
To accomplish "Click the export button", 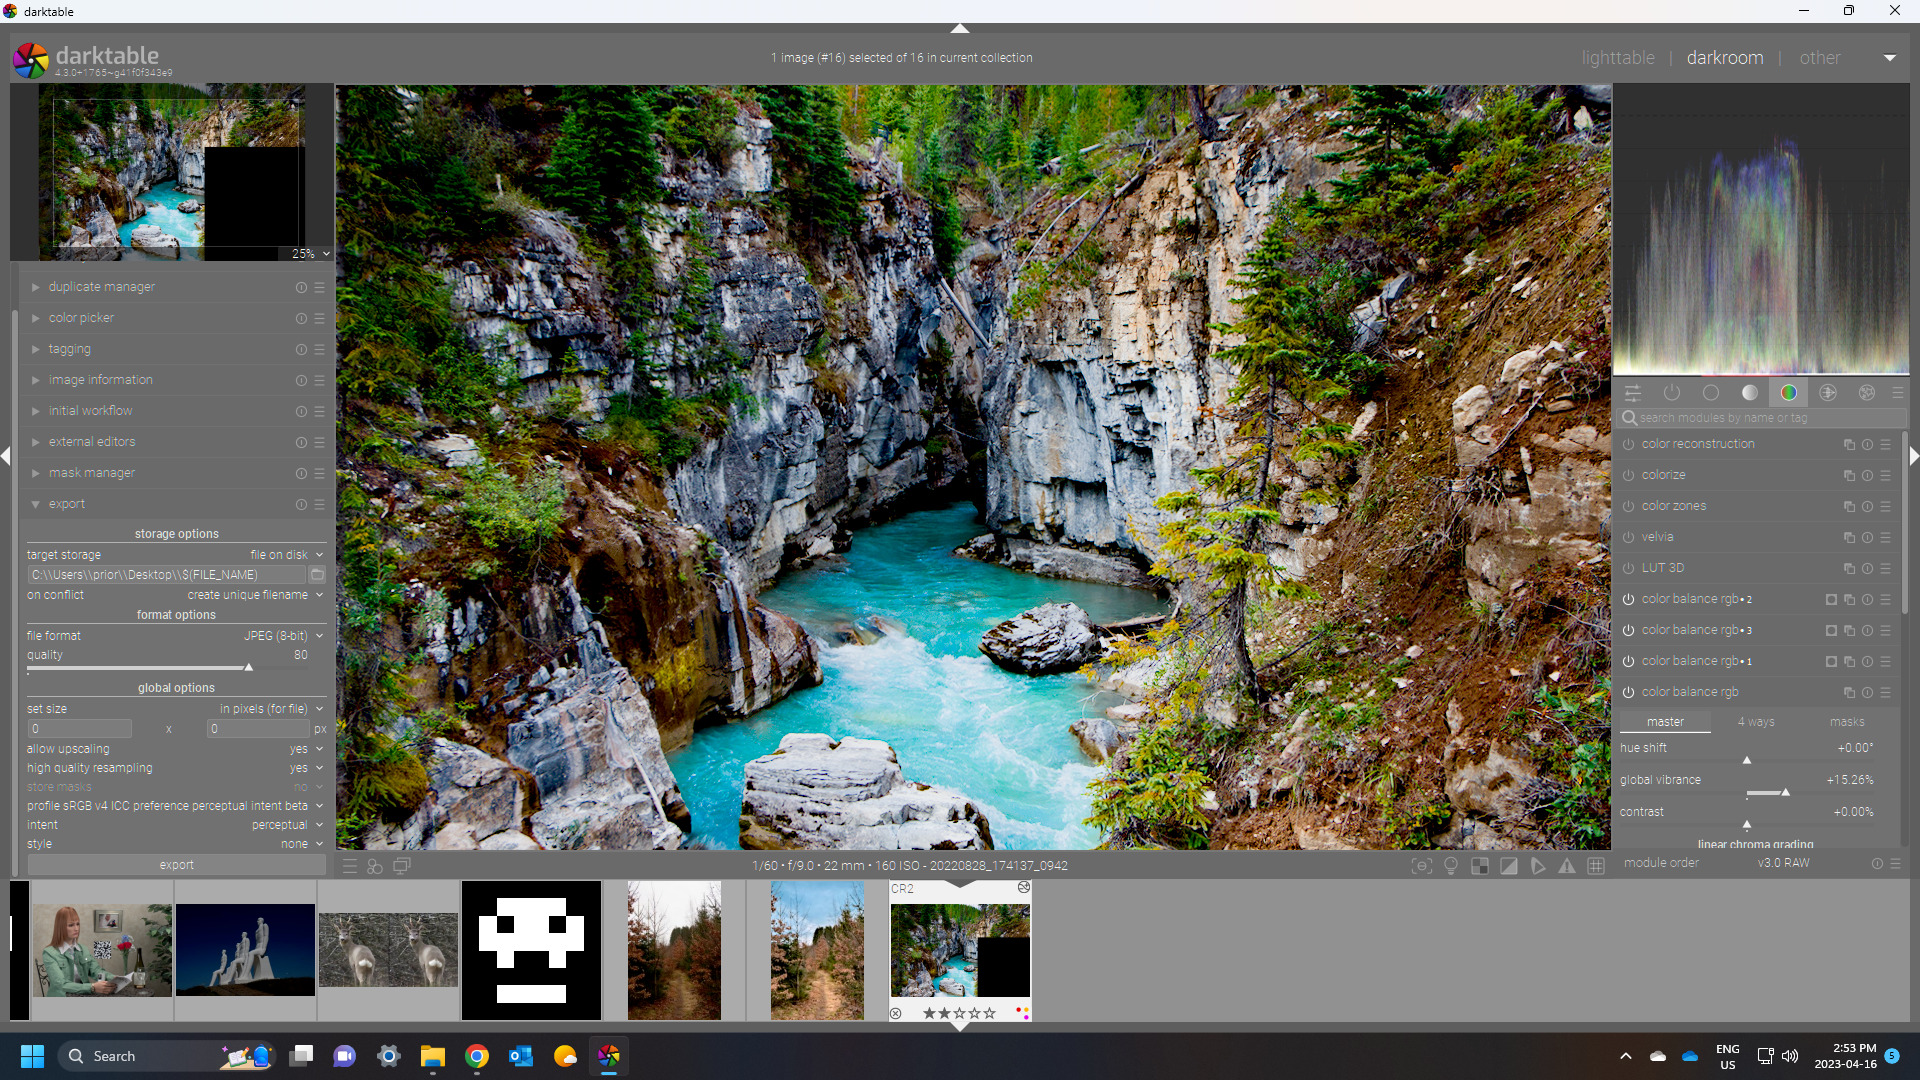I will [x=177, y=865].
